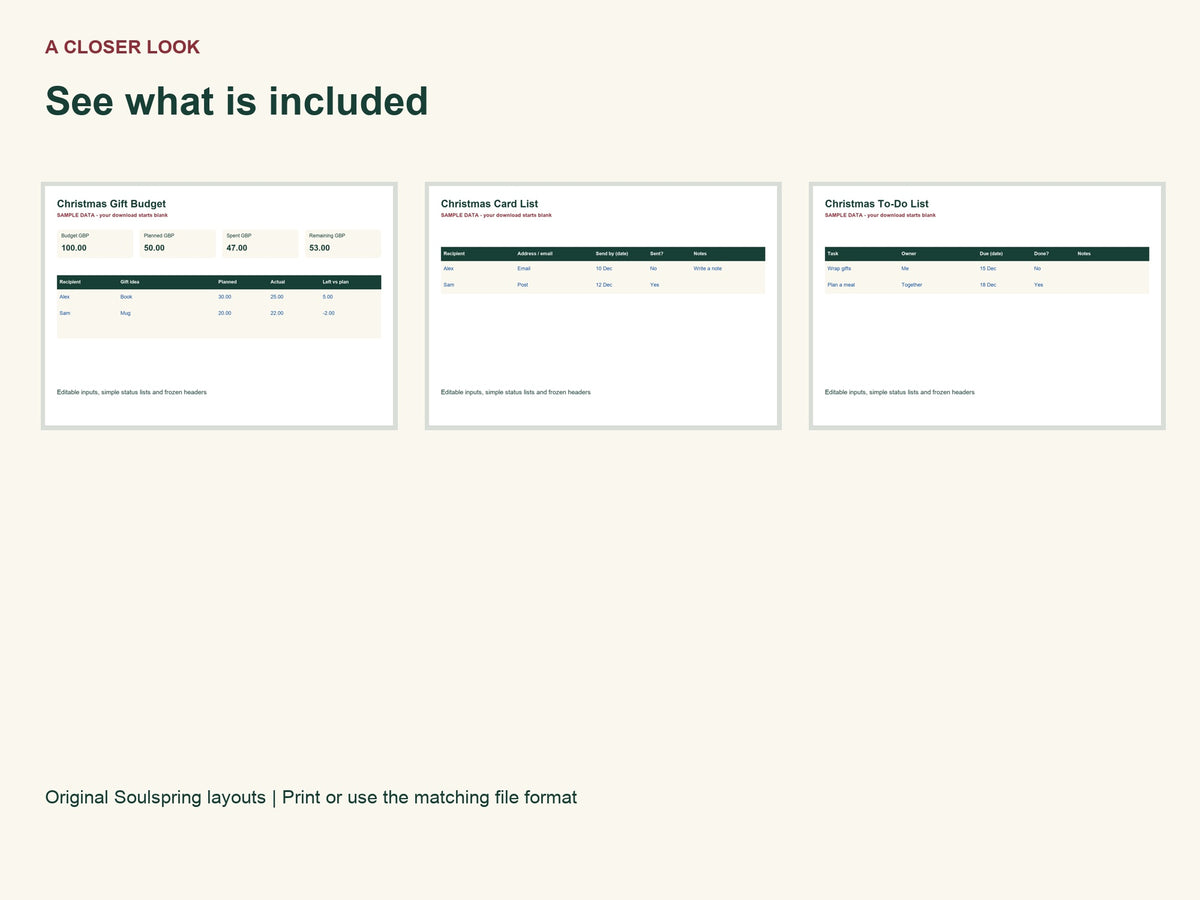1200x900 pixels.
Task: Select the Remaining GBP 53.00 card
Action: pos(343,243)
